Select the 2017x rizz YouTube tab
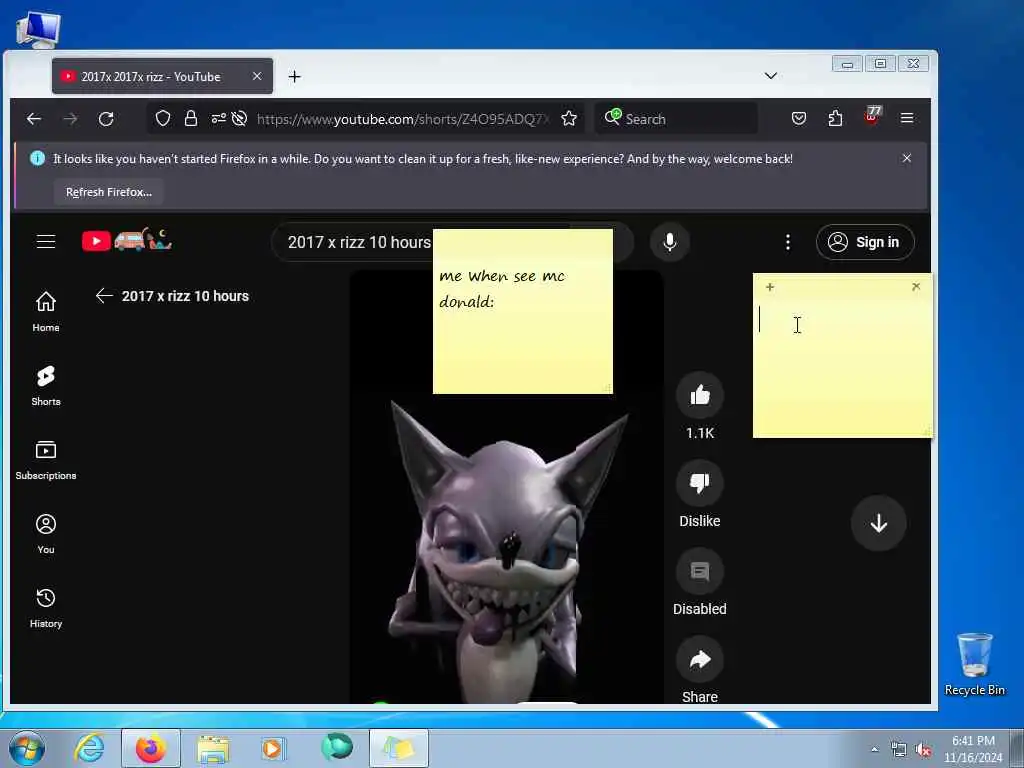Image resolution: width=1024 pixels, height=768 pixels. click(163, 76)
